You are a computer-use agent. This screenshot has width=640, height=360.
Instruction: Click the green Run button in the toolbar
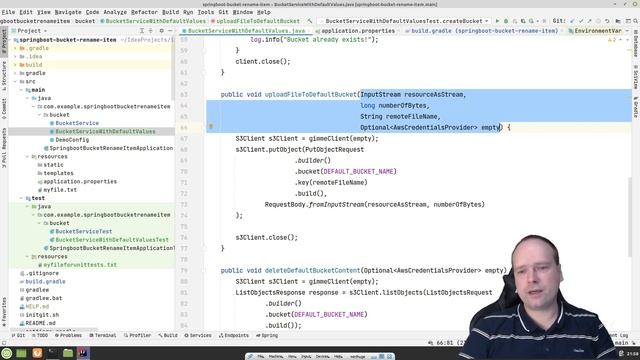497,21
